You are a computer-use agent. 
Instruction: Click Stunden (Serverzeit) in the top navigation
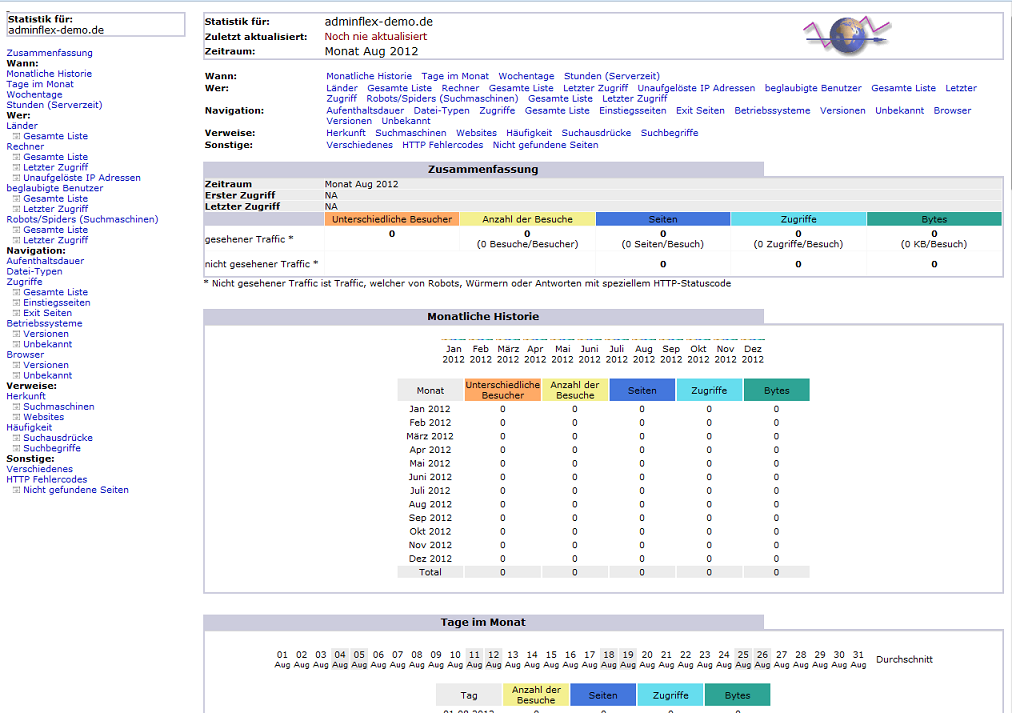pos(612,76)
